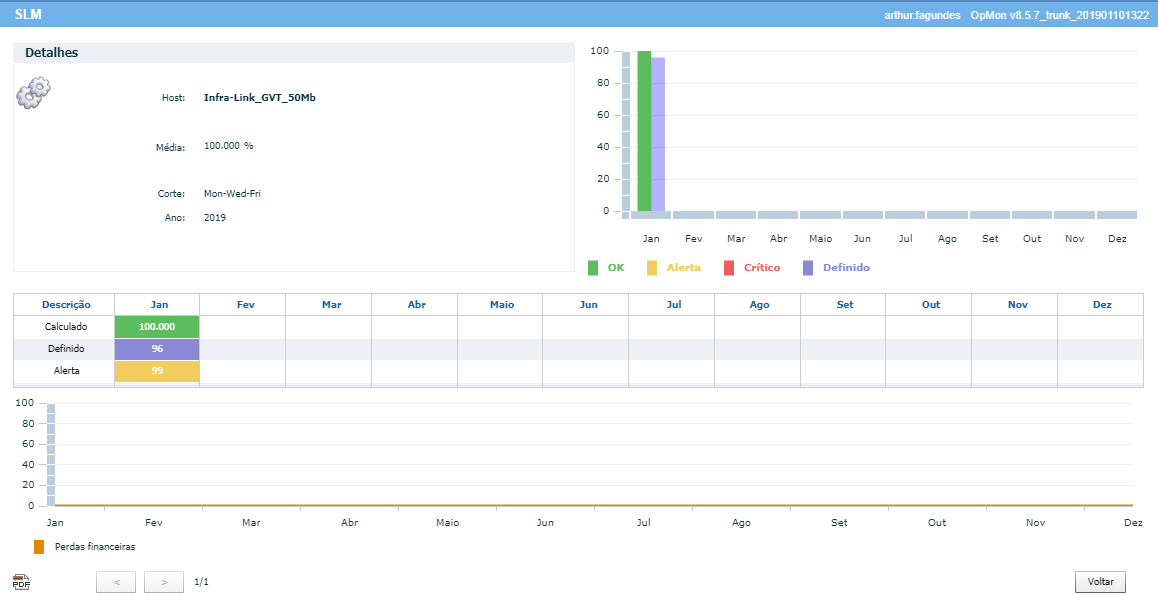This screenshot has height=595, width=1158.
Task: Select the Alerta 99 January cell
Action: coord(157,371)
